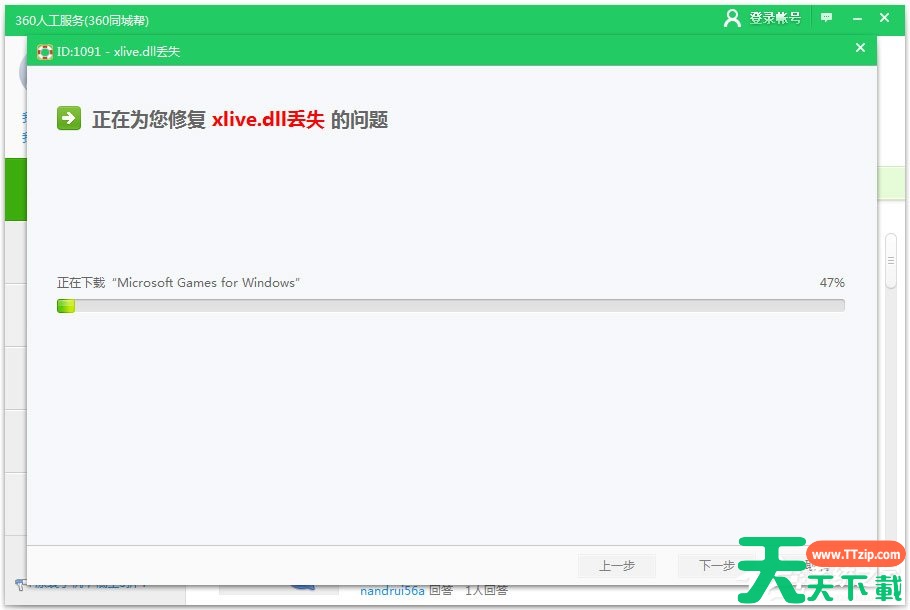Click the 360人工服务(360同城帮) window title
The image size is (910, 610).
click(x=82, y=20)
